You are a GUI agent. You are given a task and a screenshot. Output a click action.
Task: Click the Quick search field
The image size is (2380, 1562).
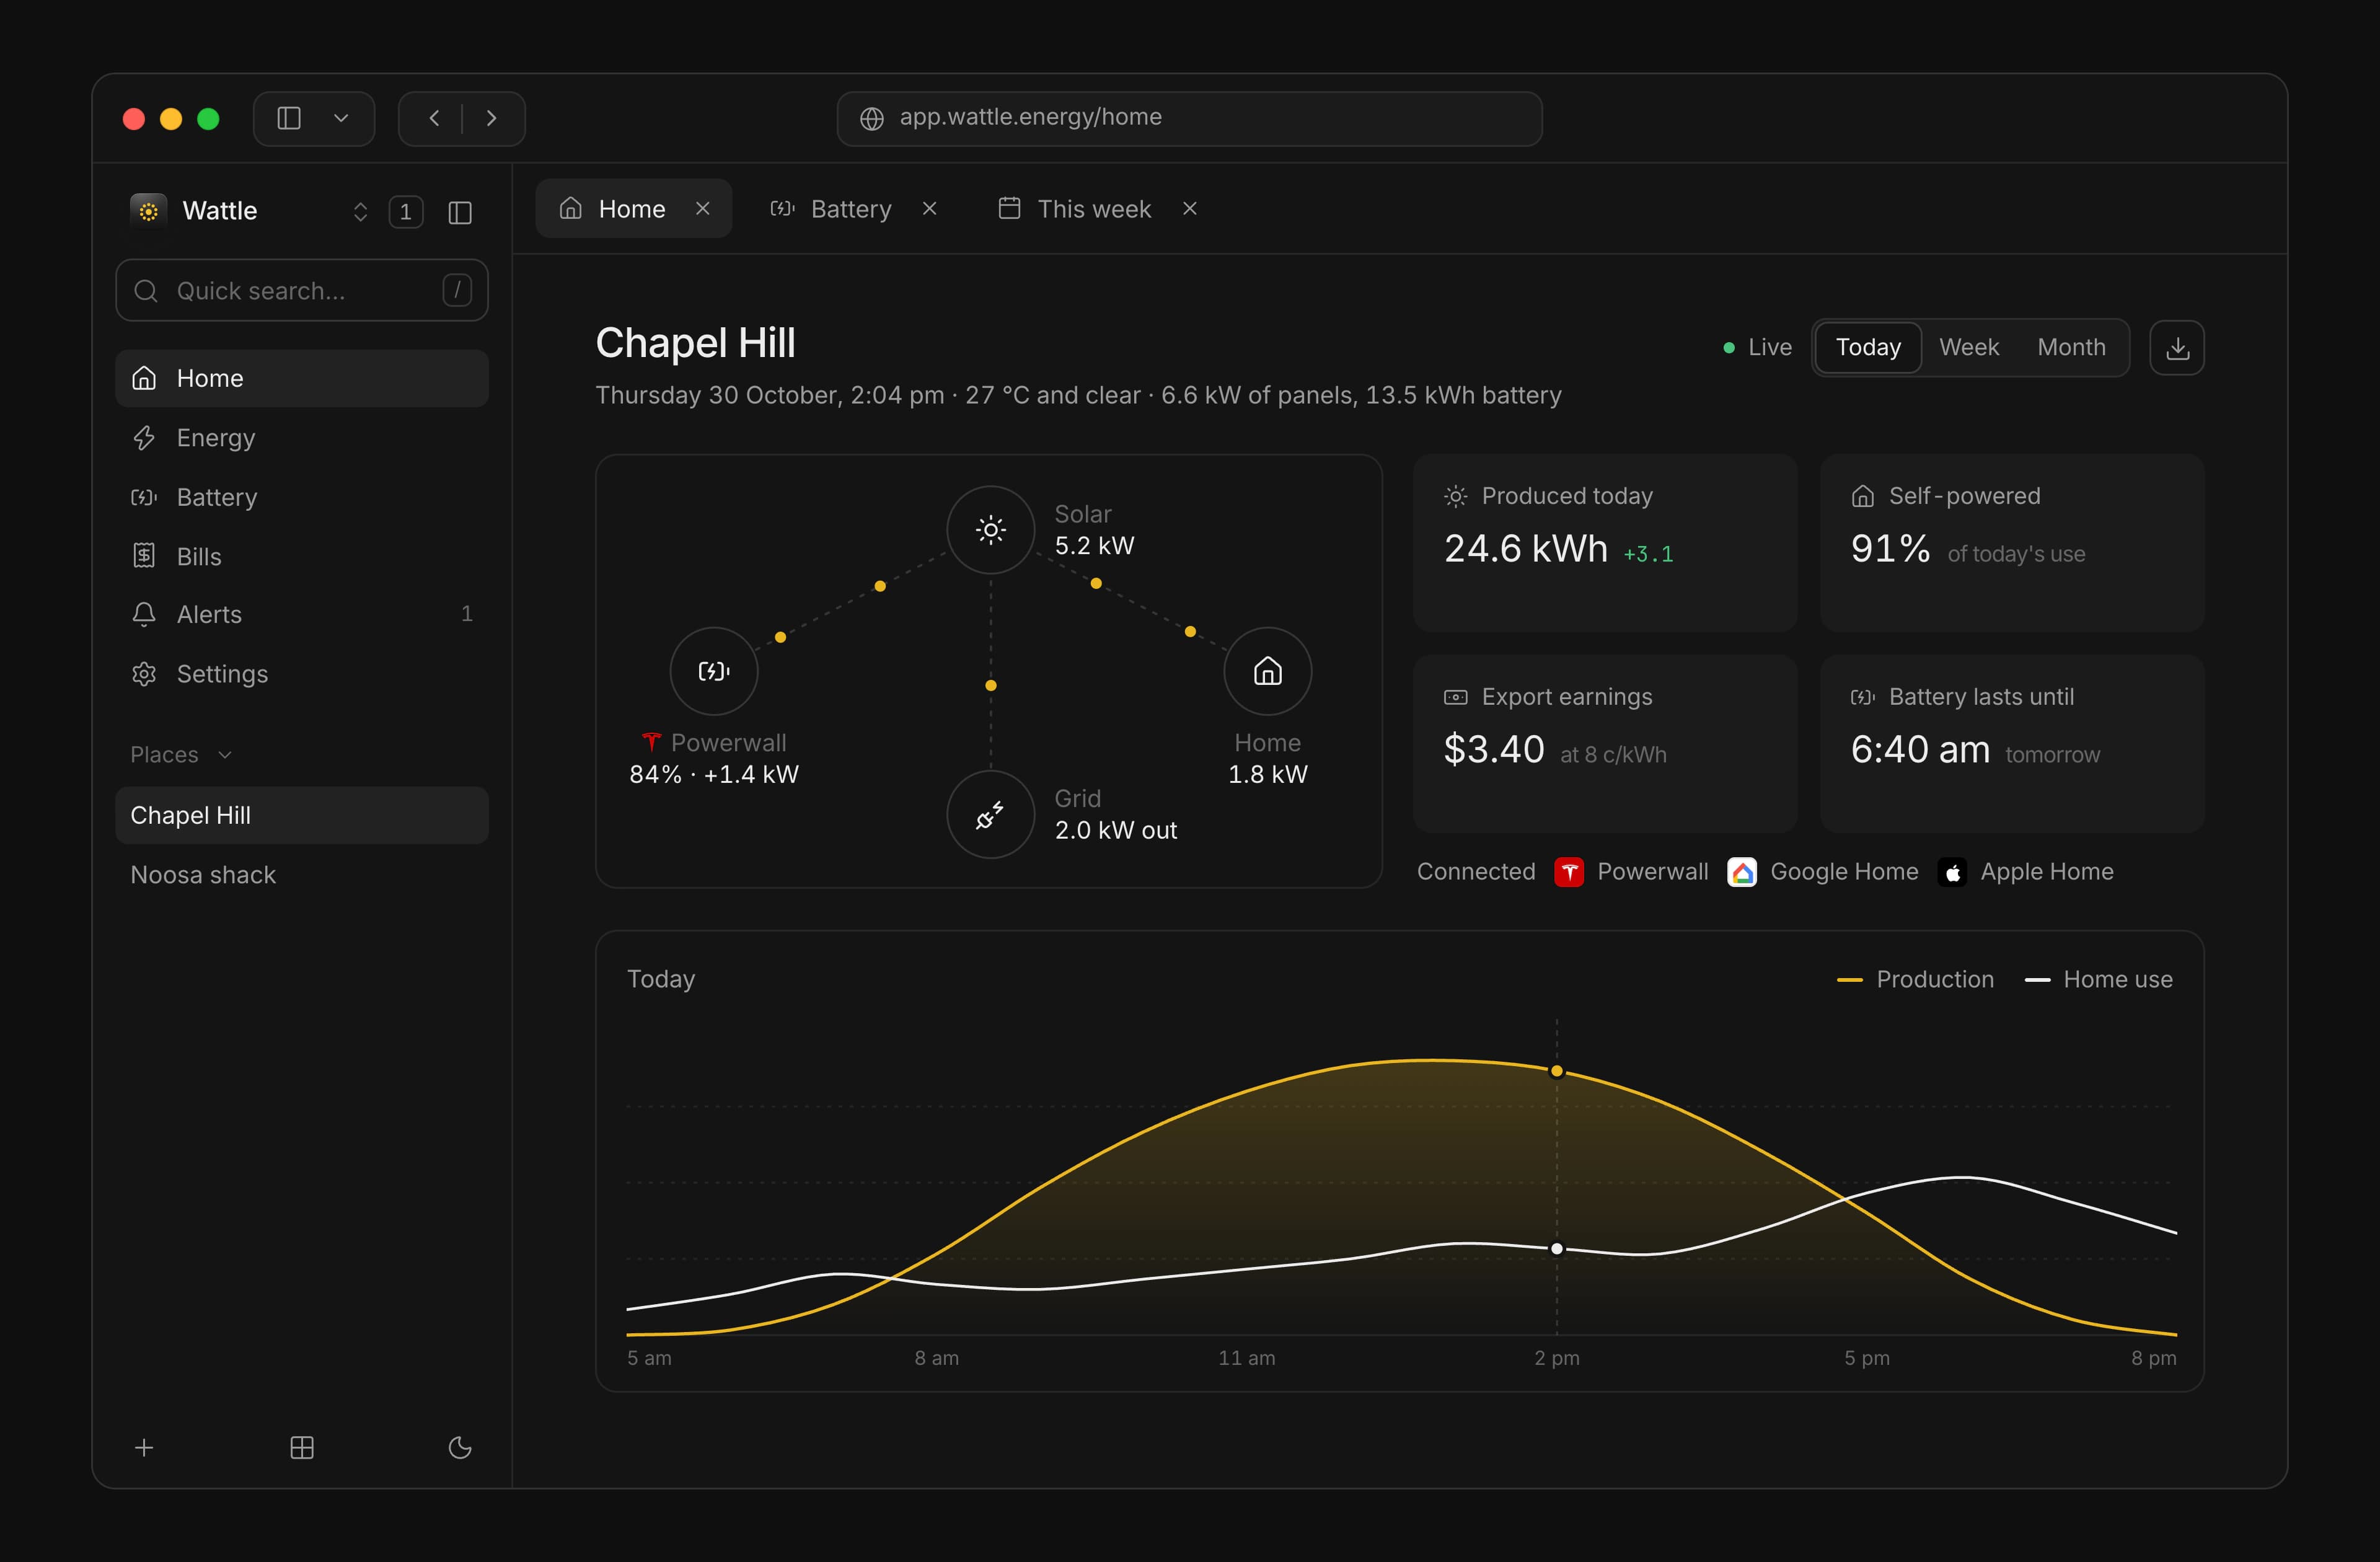(x=302, y=291)
